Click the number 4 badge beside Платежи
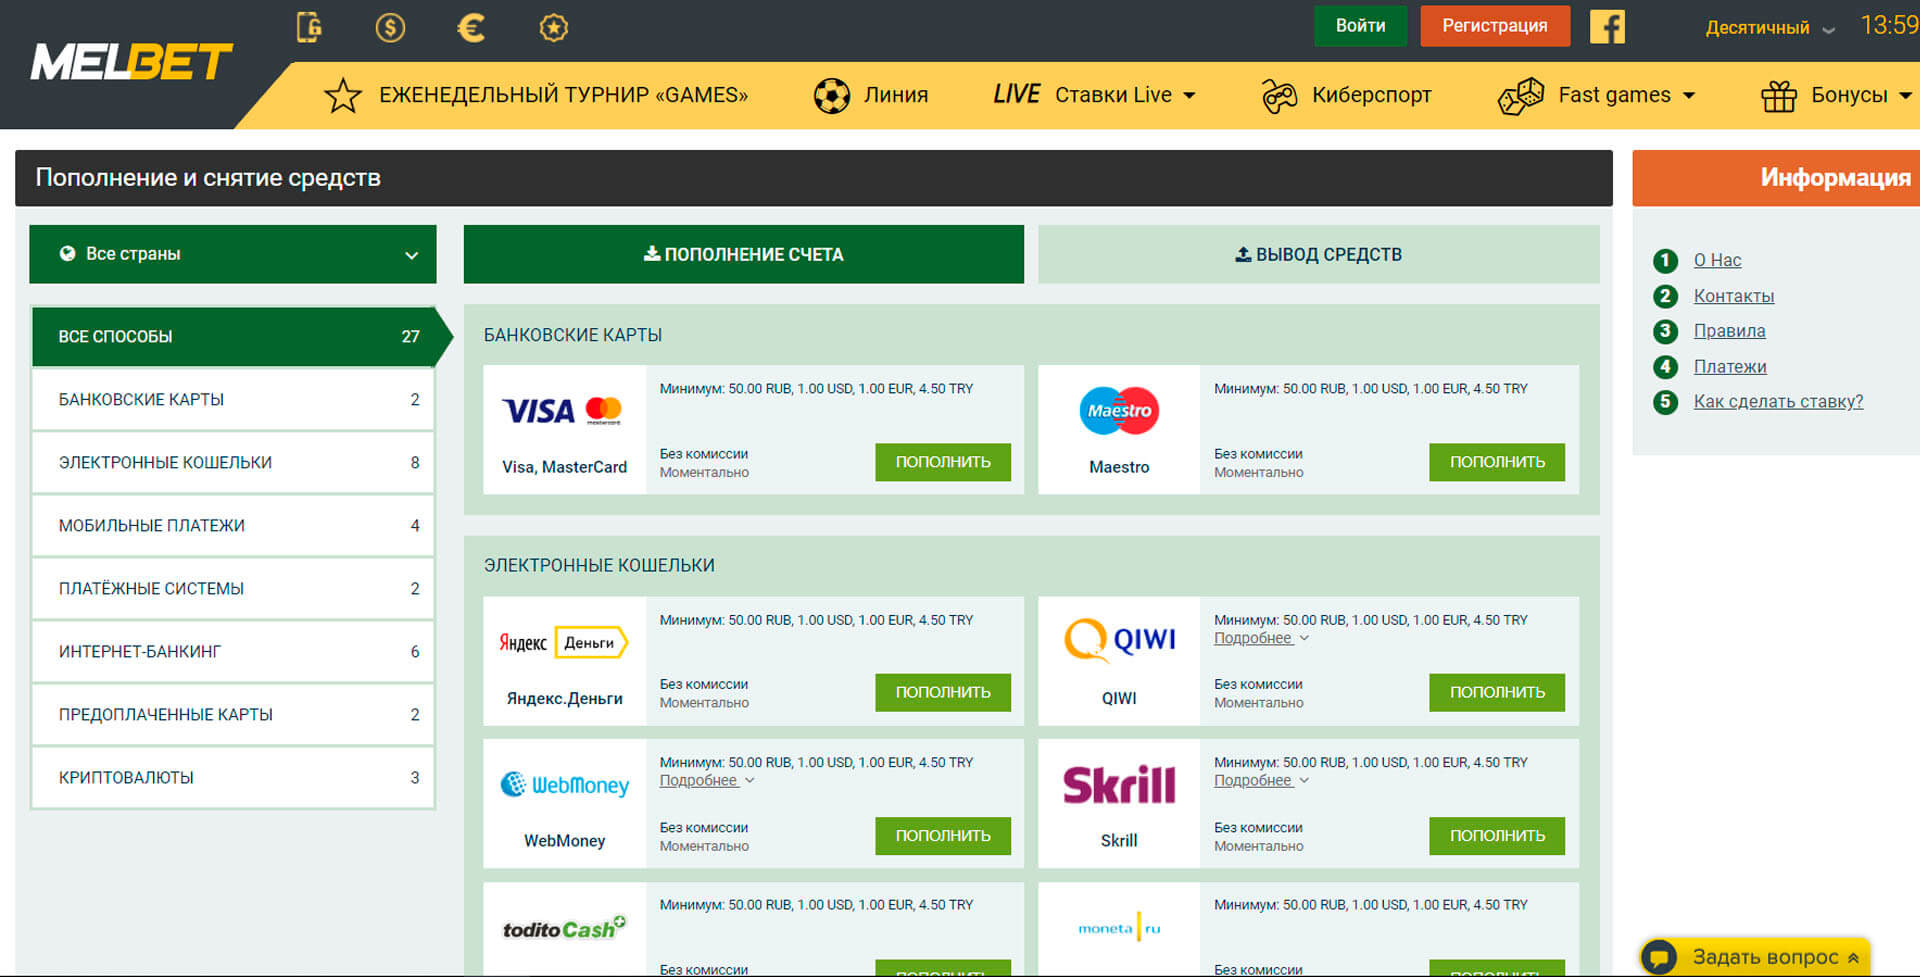Image resolution: width=1920 pixels, height=977 pixels. point(1665,367)
